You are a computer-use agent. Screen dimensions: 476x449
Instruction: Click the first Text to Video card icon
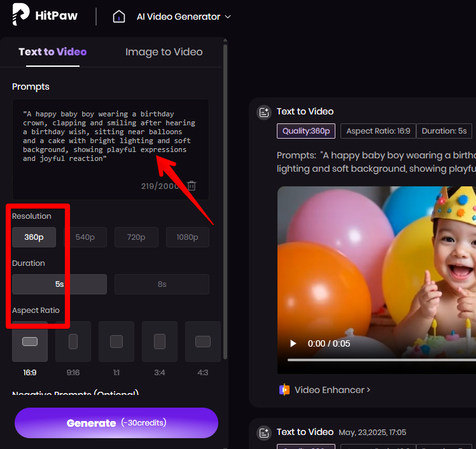tap(264, 112)
